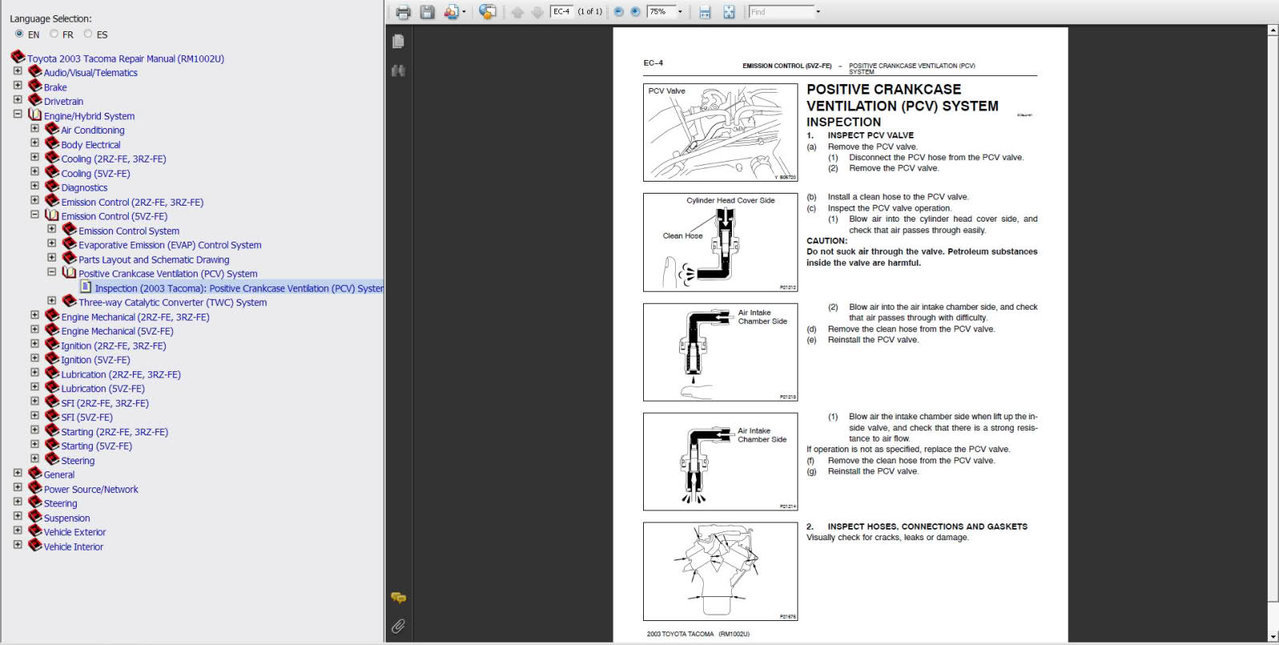Click the book icon beside Brake
The image size is (1279, 645).
coord(35,87)
